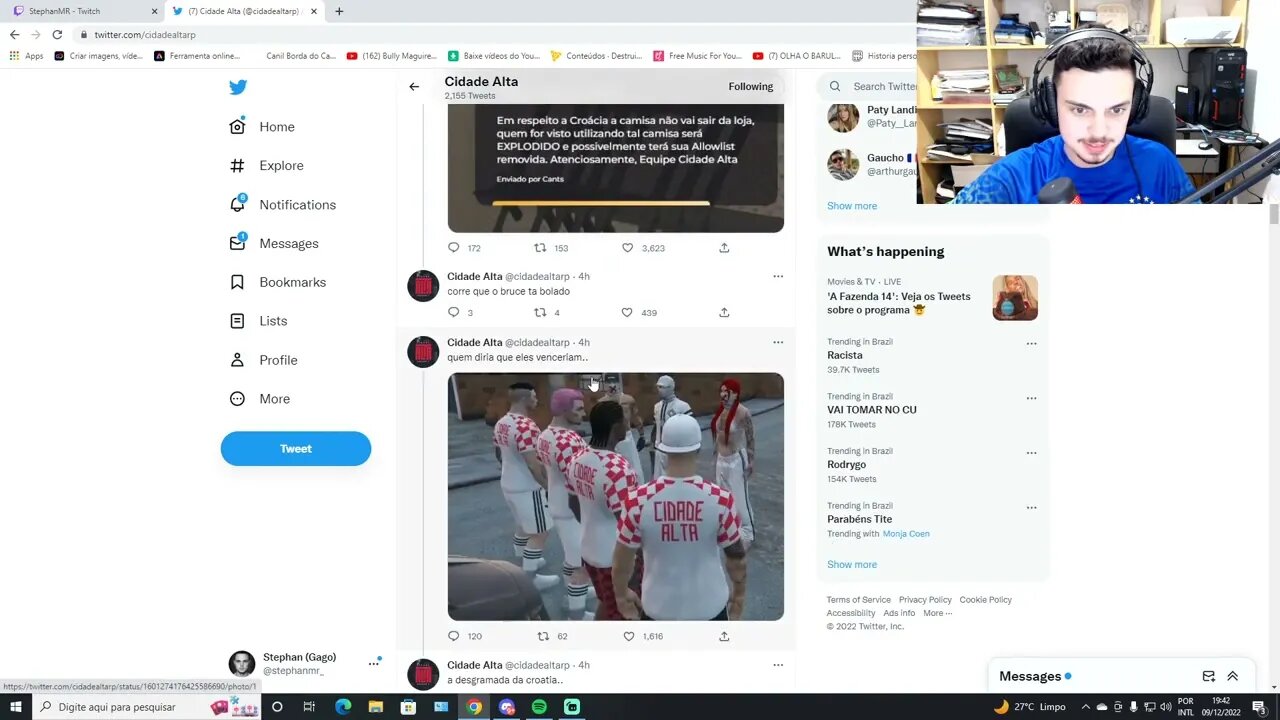
Task: Open the notice image in top tweet
Action: point(616,170)
